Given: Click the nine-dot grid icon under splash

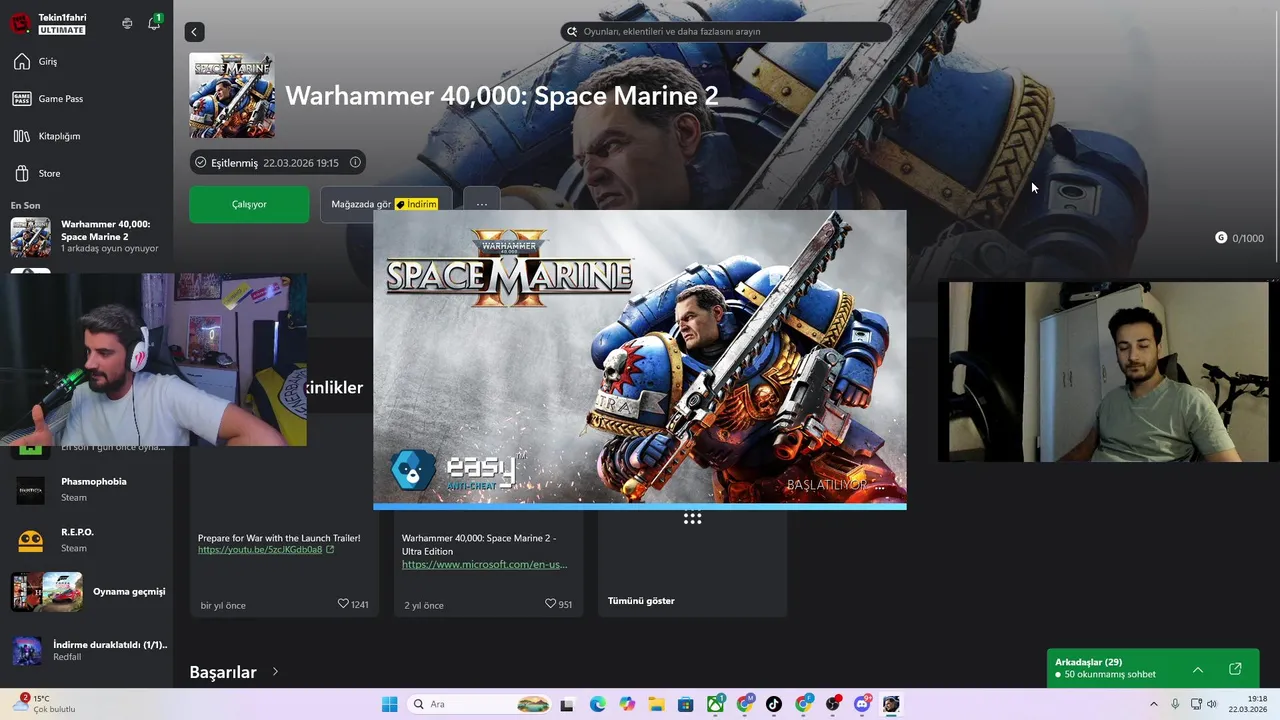Looking at the screenshot, I should (692, 518).
